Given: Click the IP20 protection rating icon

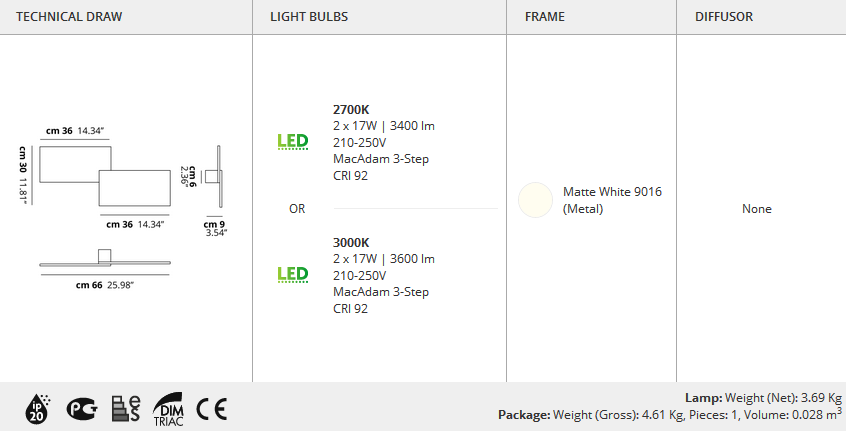Looking at the screenshot, I should point(37,409).
